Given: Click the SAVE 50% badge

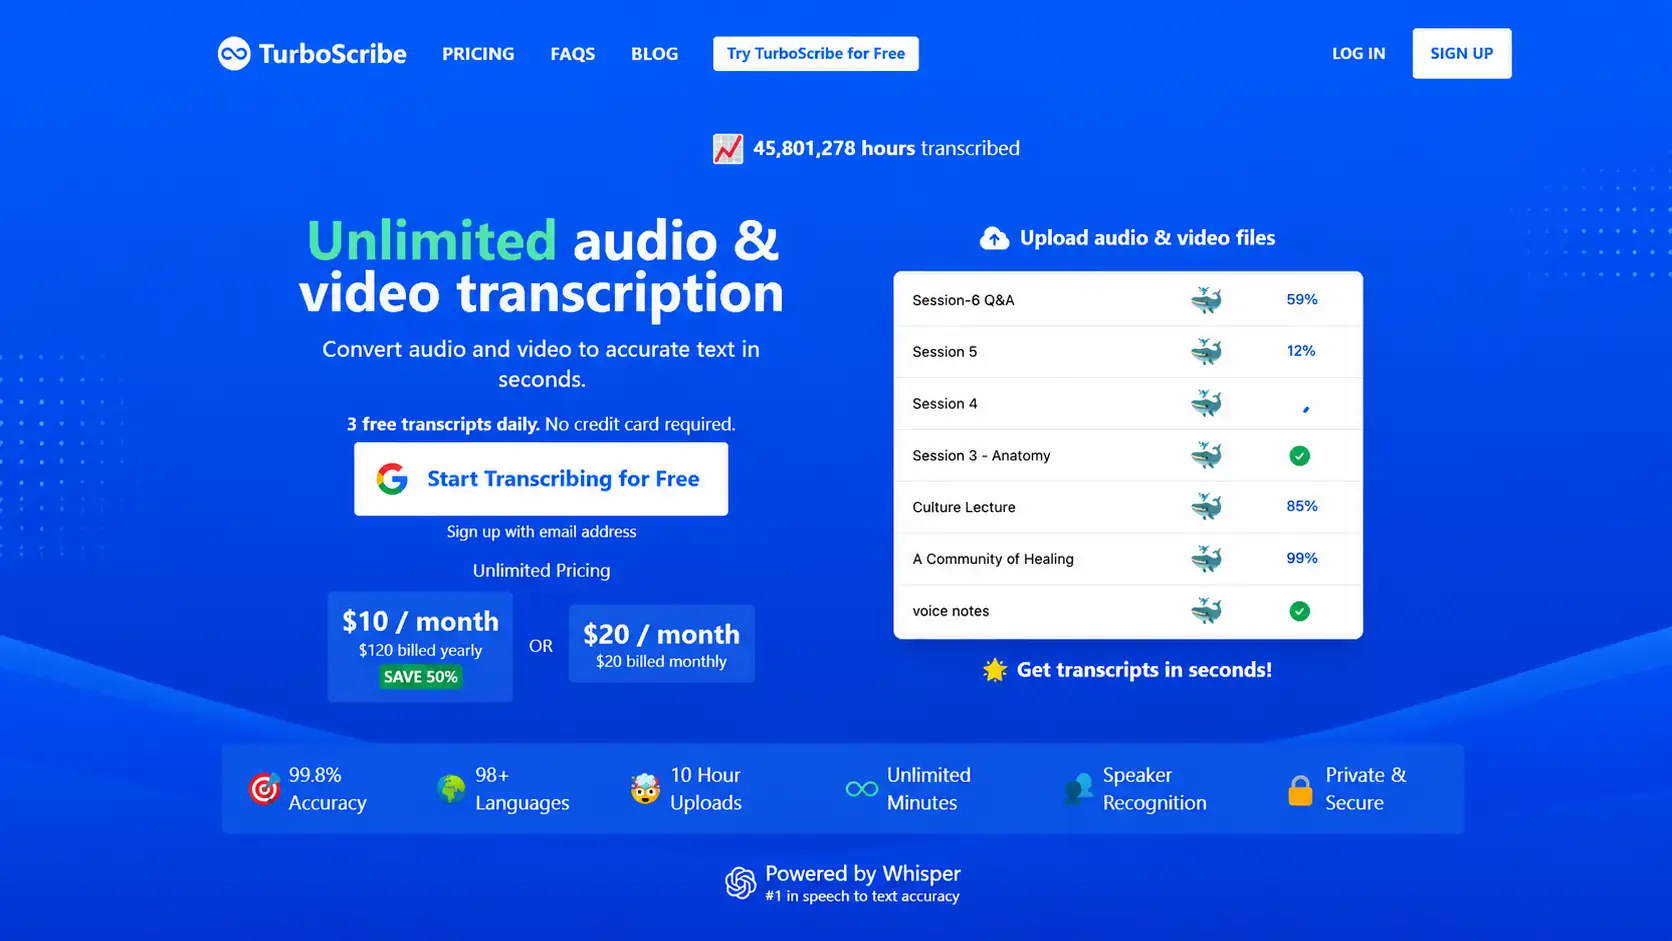Looking at the screenshot, I should pyautogui.click(x=420, y=677).
